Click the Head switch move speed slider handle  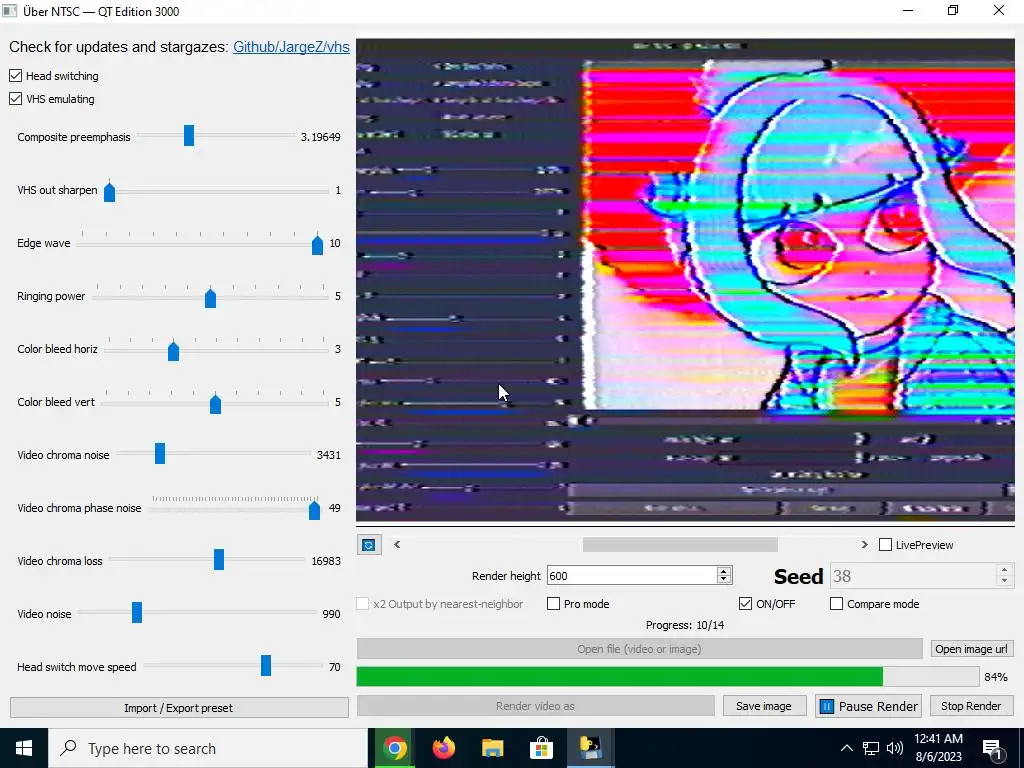tap(266, 665)
